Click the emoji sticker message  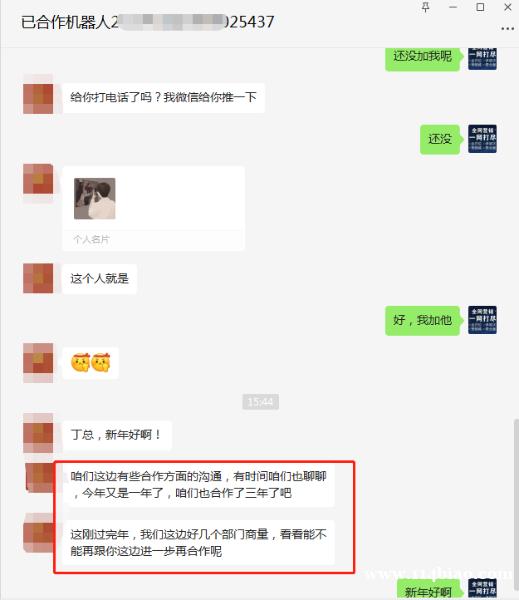point(90,363)
